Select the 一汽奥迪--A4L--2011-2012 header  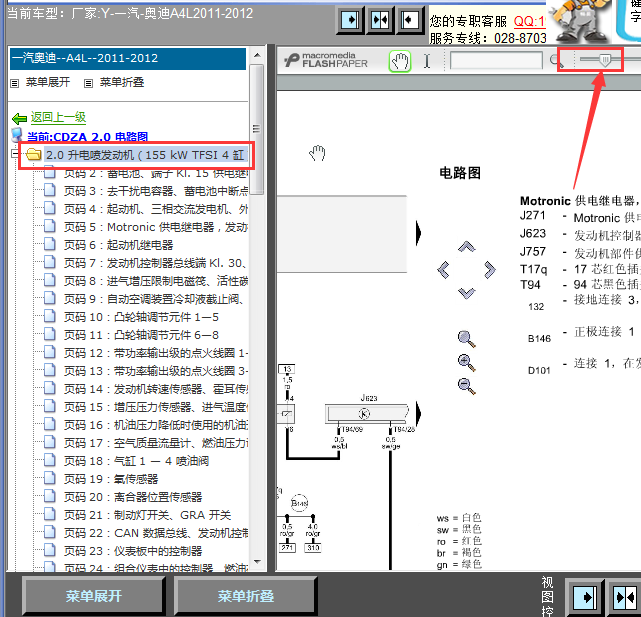(128, 58)
